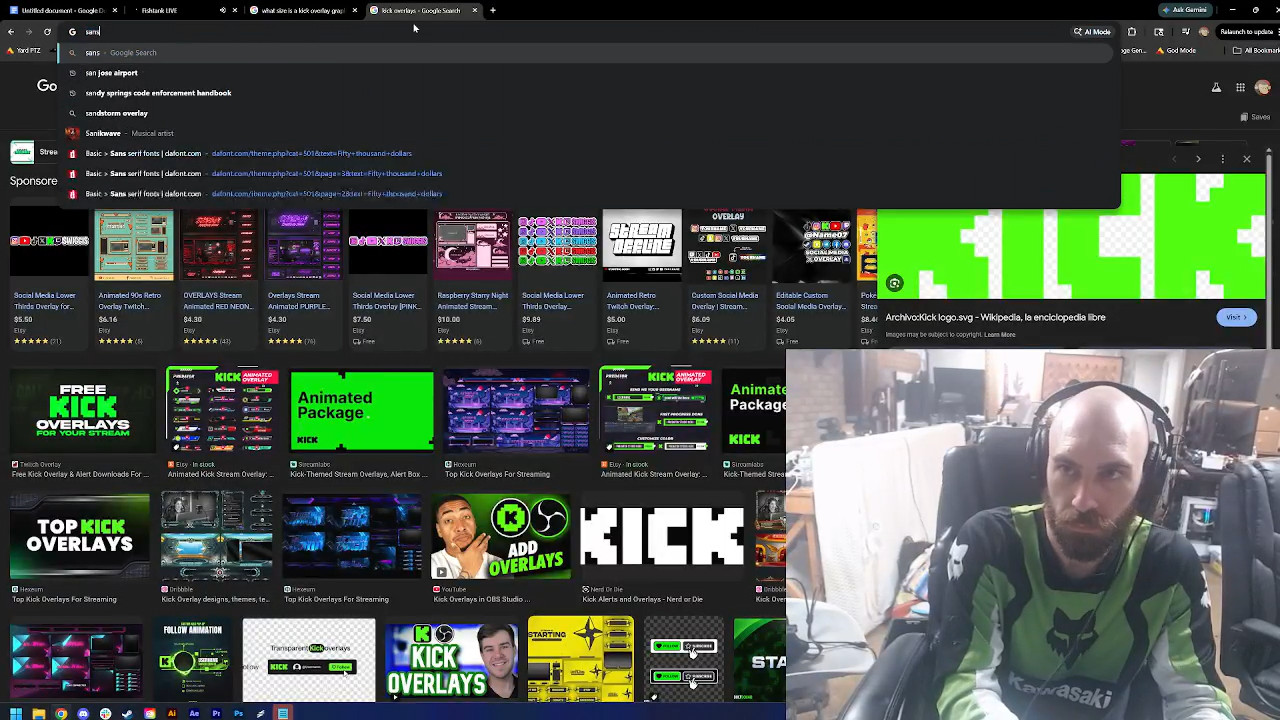The height and width of the screenshot is (720, 1280).
Task: Click the Visit button for the Kick logo
Action: [x=1236, y=317]
